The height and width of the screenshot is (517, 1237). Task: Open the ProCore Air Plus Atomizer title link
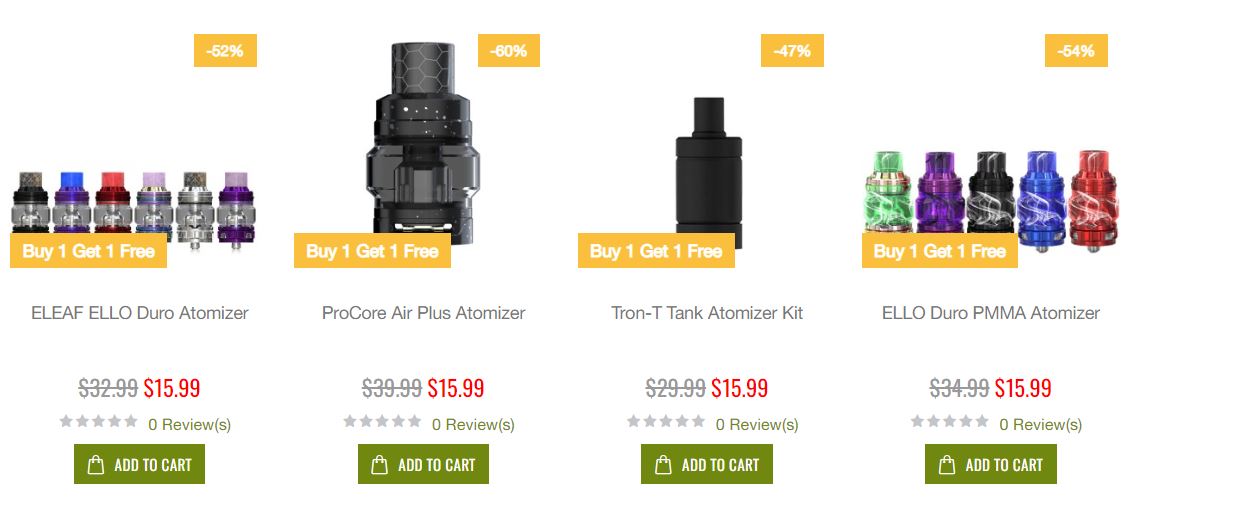coord(423,313)
